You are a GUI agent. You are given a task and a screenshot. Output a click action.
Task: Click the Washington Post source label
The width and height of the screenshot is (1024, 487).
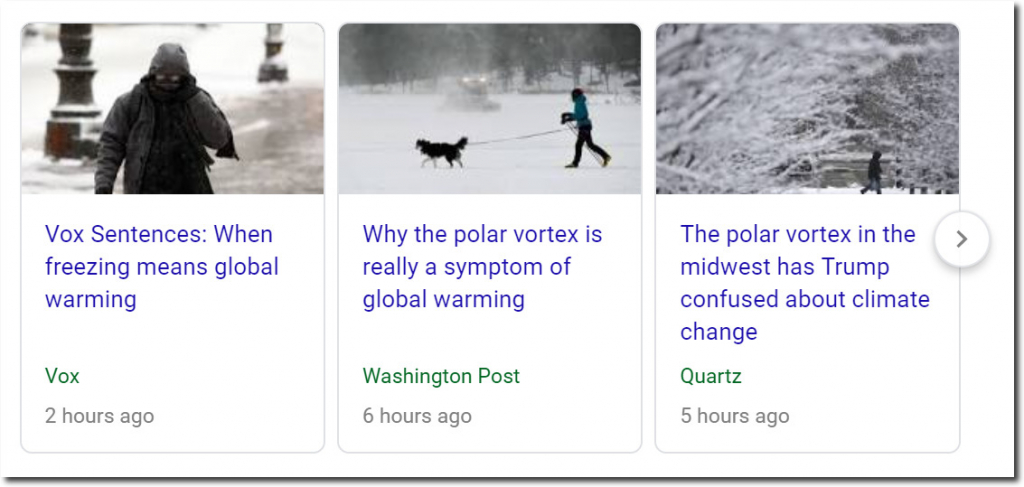441,376
